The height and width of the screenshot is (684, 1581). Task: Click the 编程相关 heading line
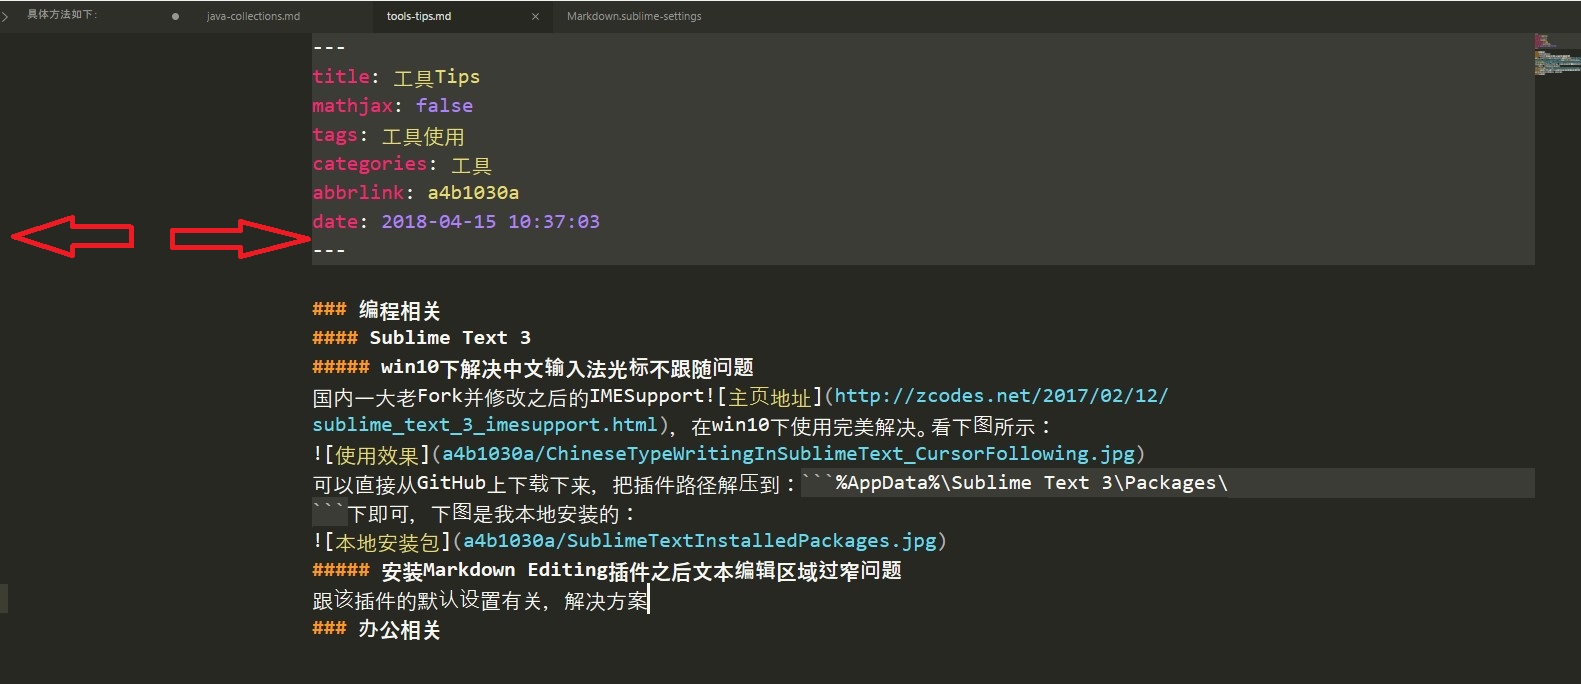pos(399,310)
